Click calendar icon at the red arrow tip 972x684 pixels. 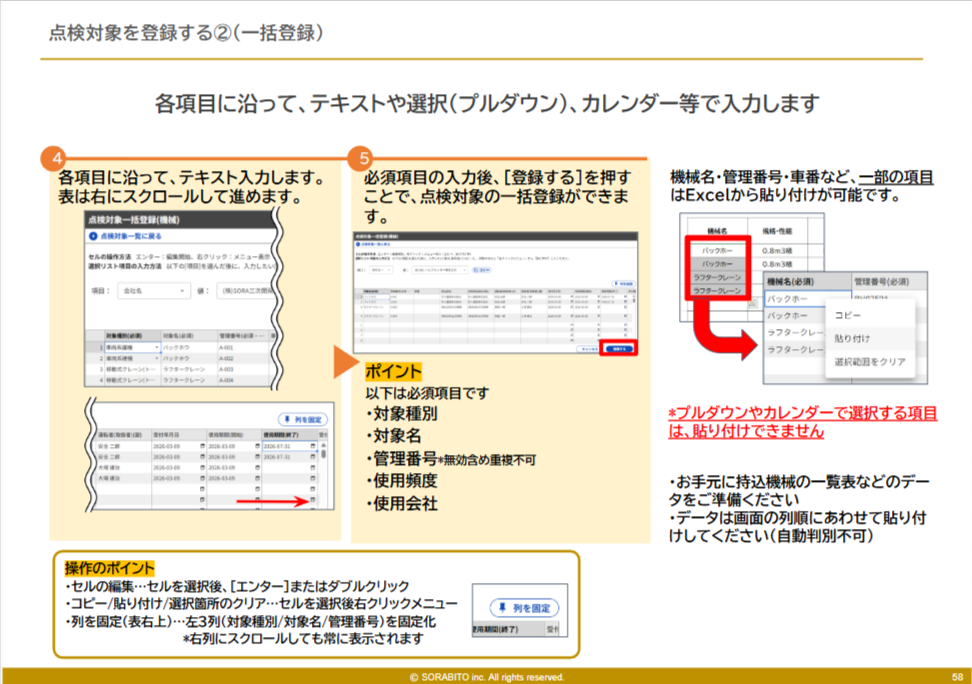[x=312, y=501]
